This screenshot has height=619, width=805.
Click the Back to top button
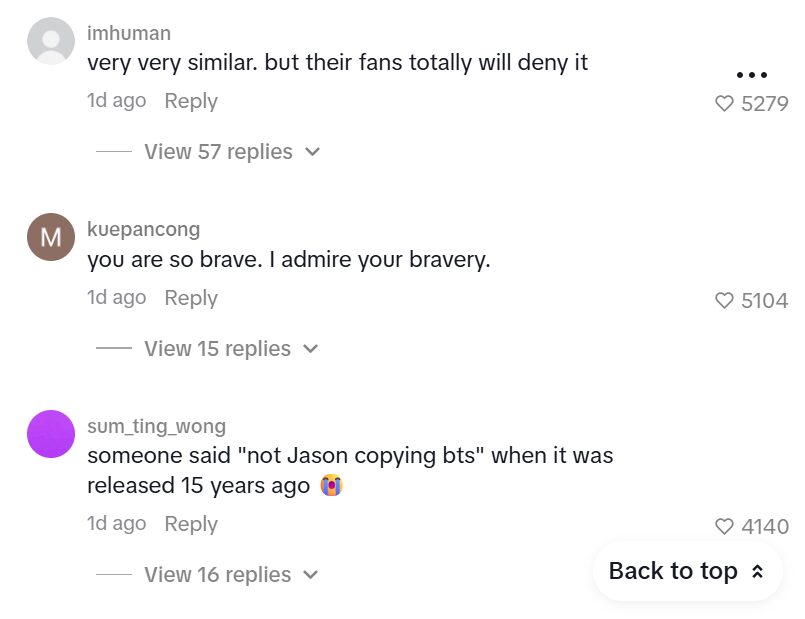click(x=673, y=571)
